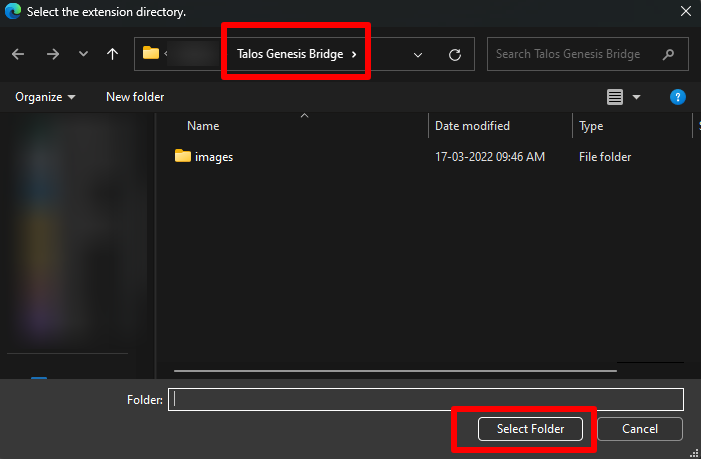The width and height of the screenshot is (701, 459).
Task: Click folder icon in address bar
Action: (x=151, y=53)
